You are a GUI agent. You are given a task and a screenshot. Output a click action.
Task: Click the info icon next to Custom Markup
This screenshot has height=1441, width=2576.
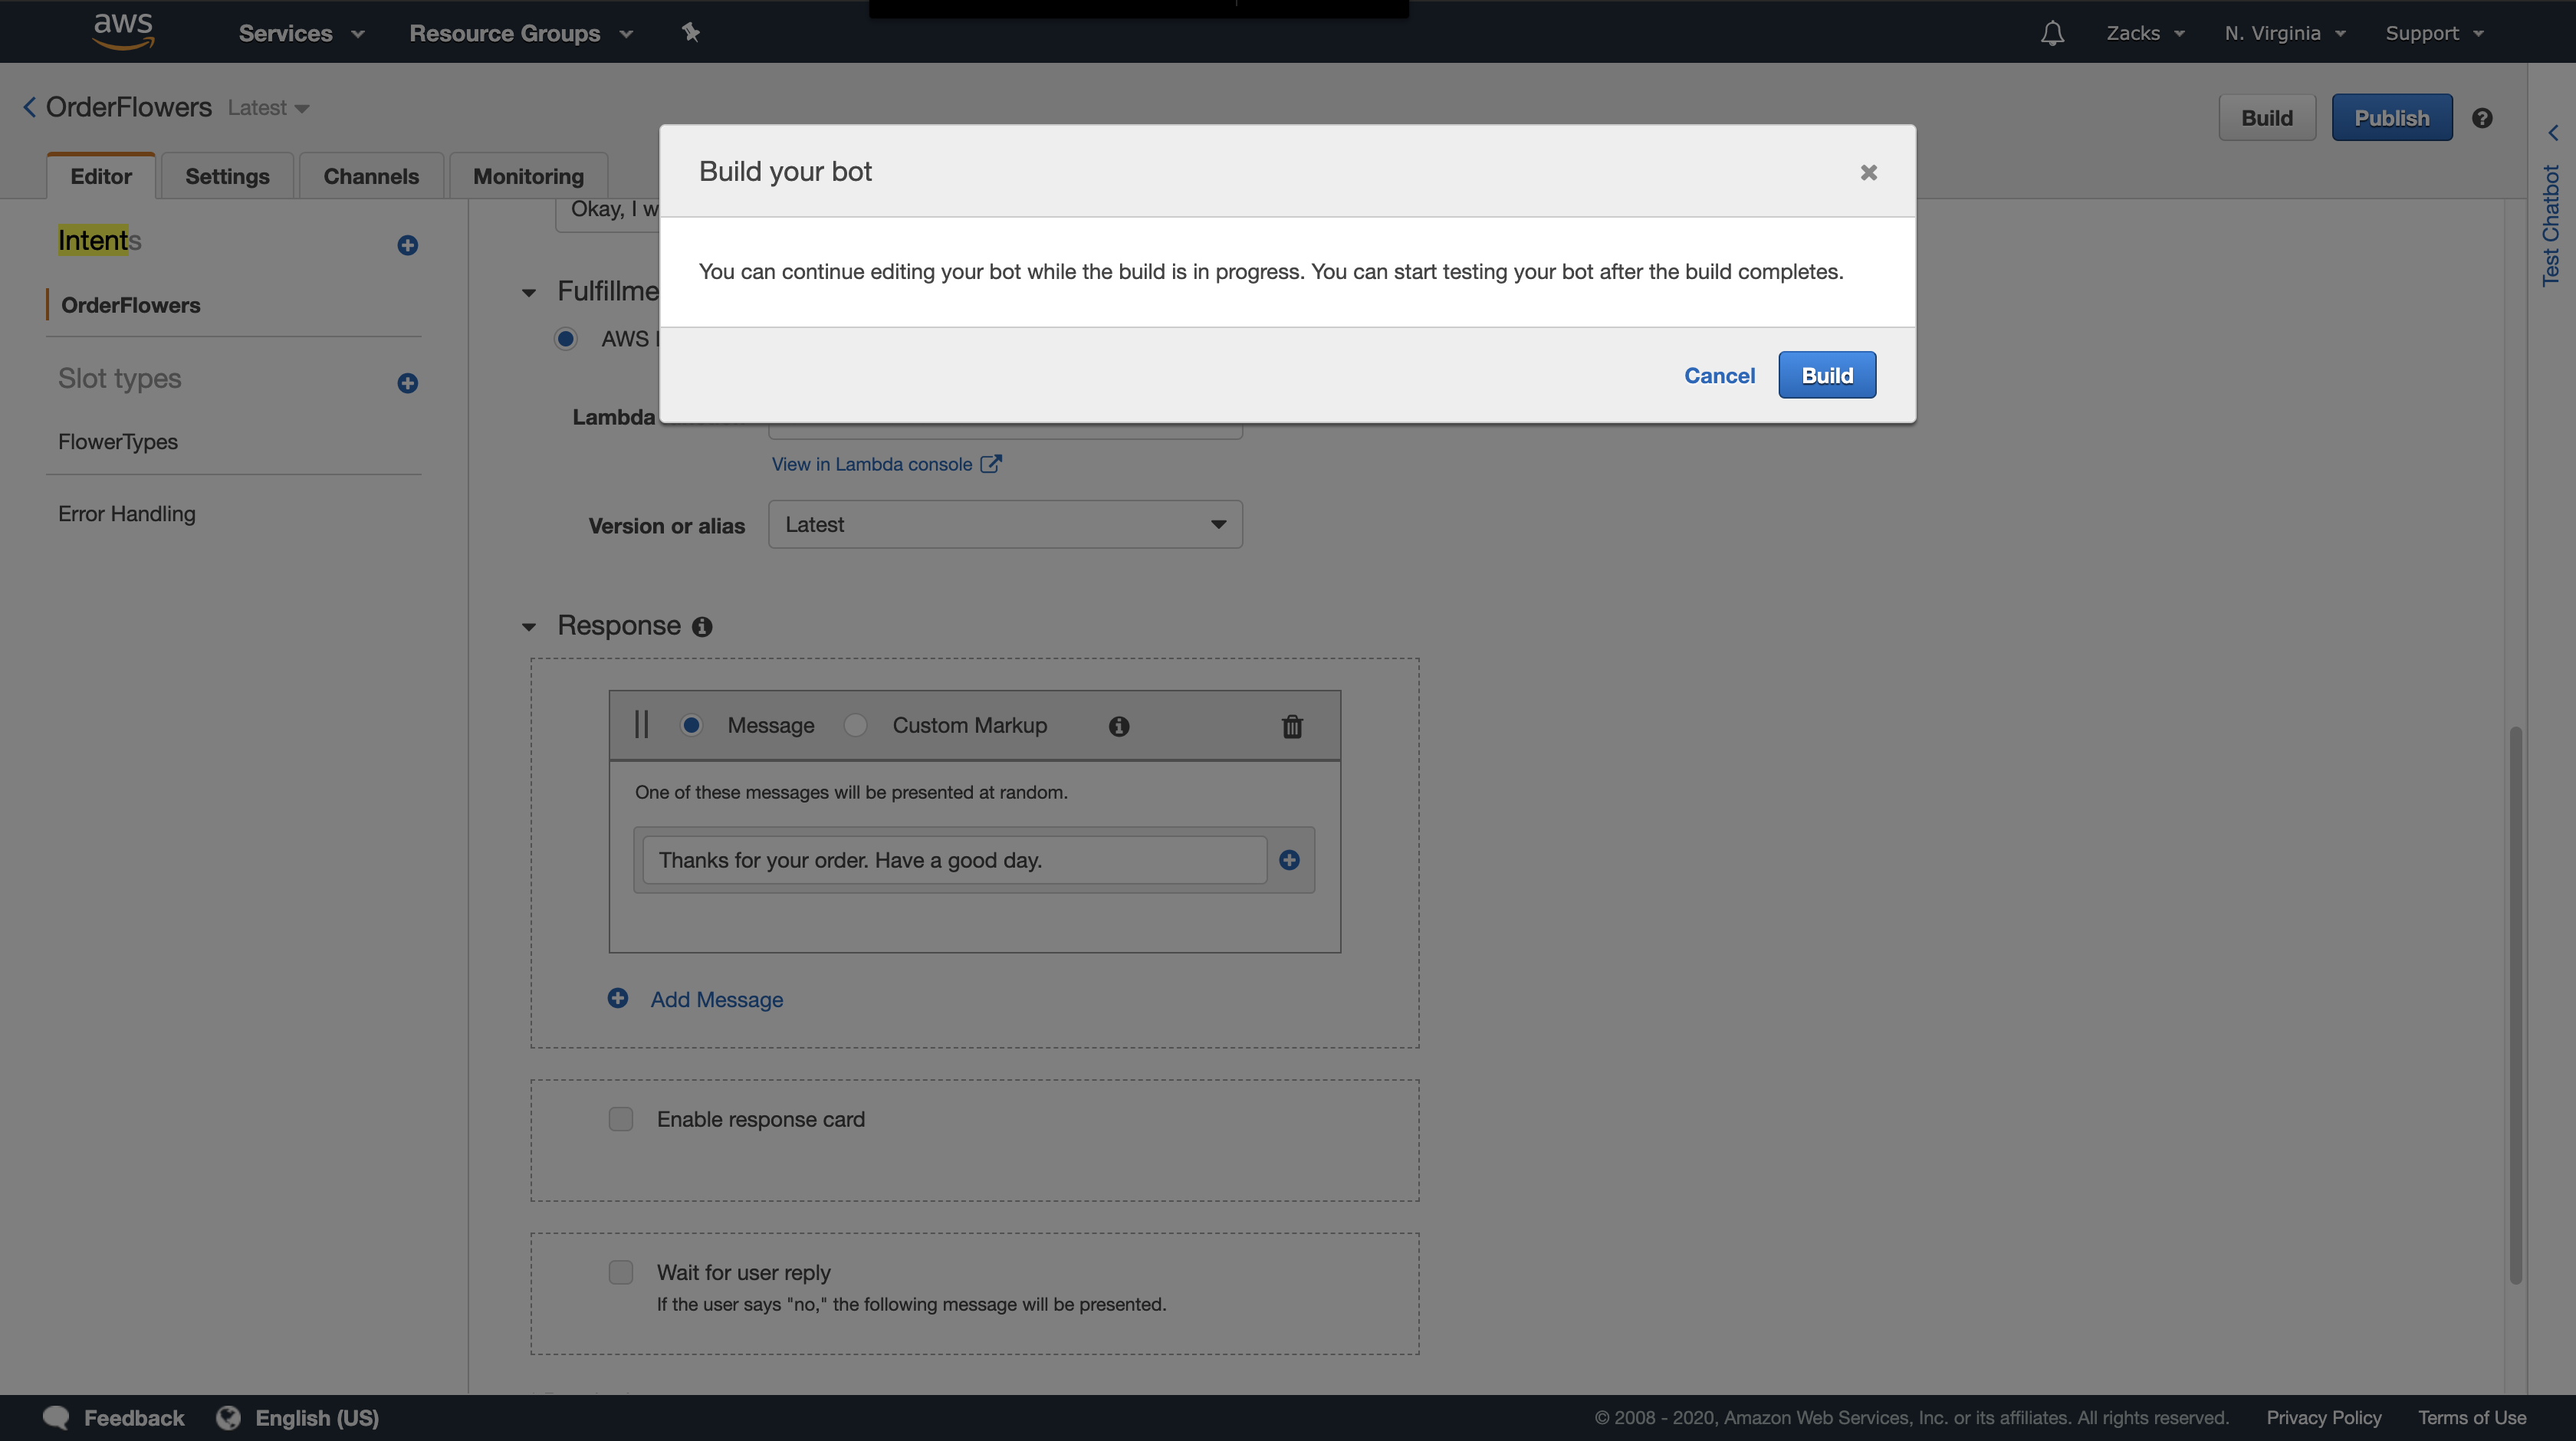click(x=1118, y=726)
